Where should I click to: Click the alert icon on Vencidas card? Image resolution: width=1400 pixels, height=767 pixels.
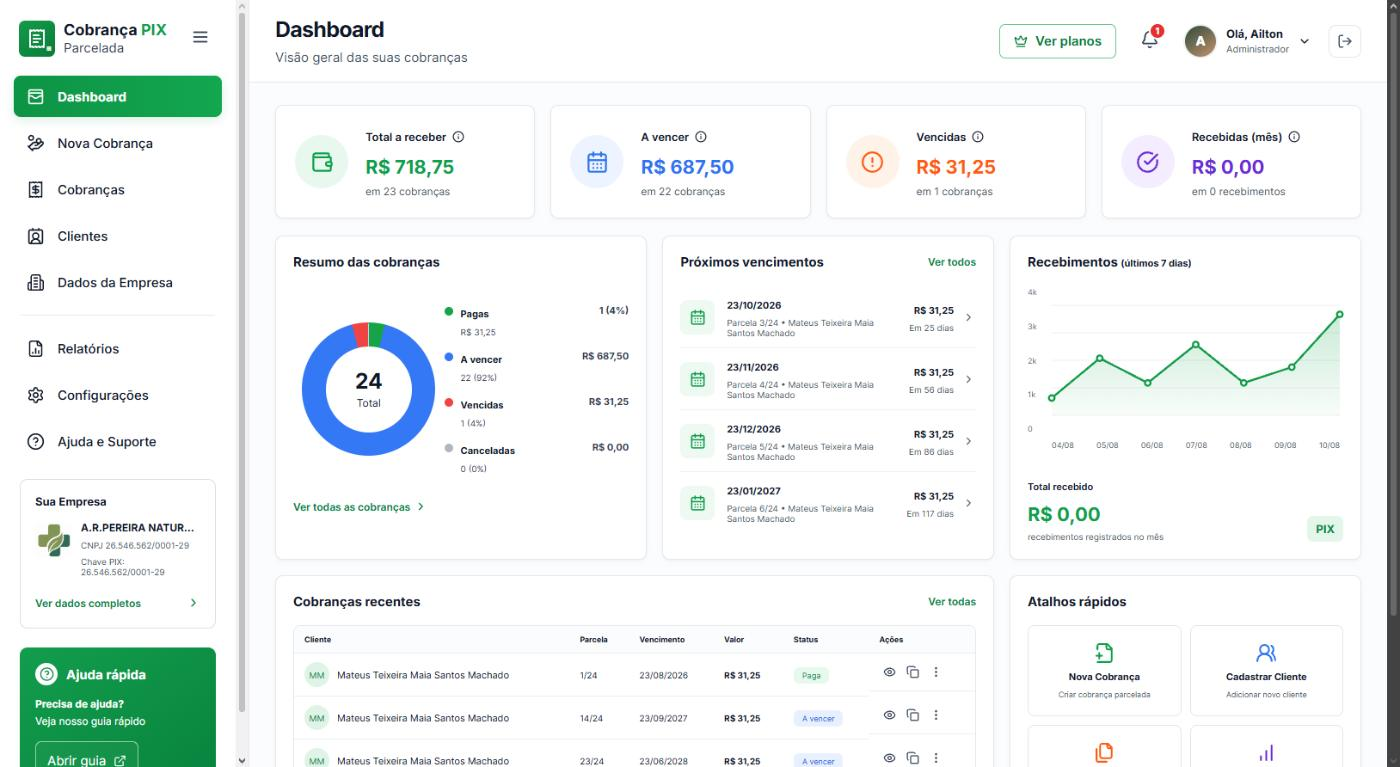coord(873,164)
